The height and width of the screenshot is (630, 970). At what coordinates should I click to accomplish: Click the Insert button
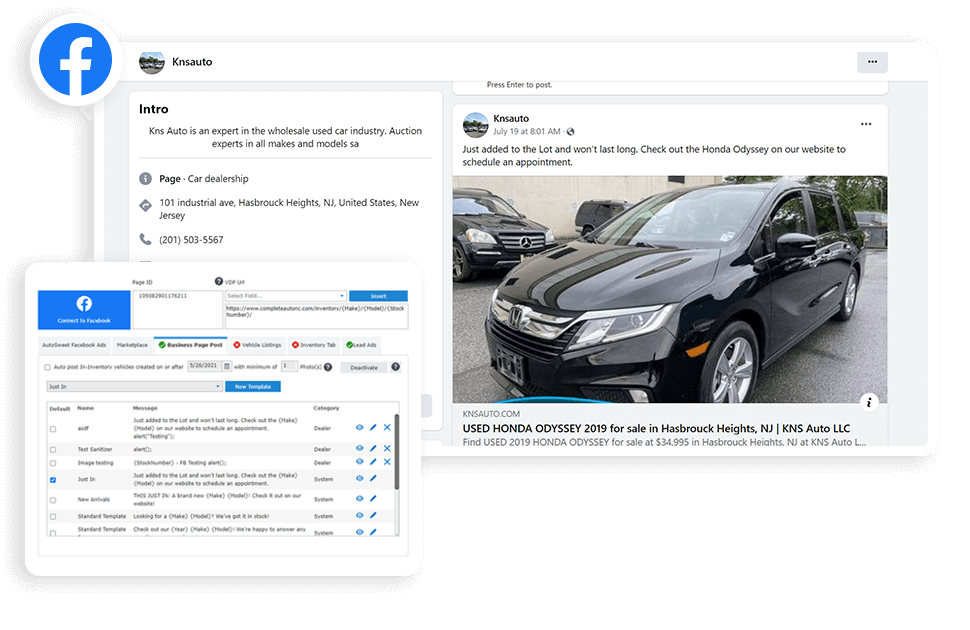click(379, 296)
